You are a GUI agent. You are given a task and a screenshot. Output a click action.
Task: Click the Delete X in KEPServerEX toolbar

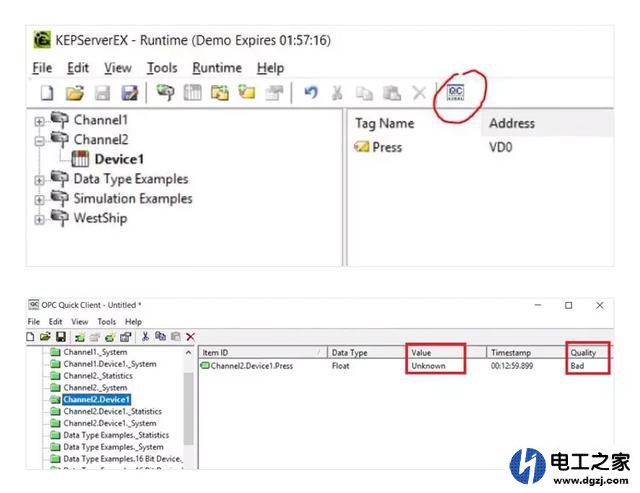pos(419,93)
